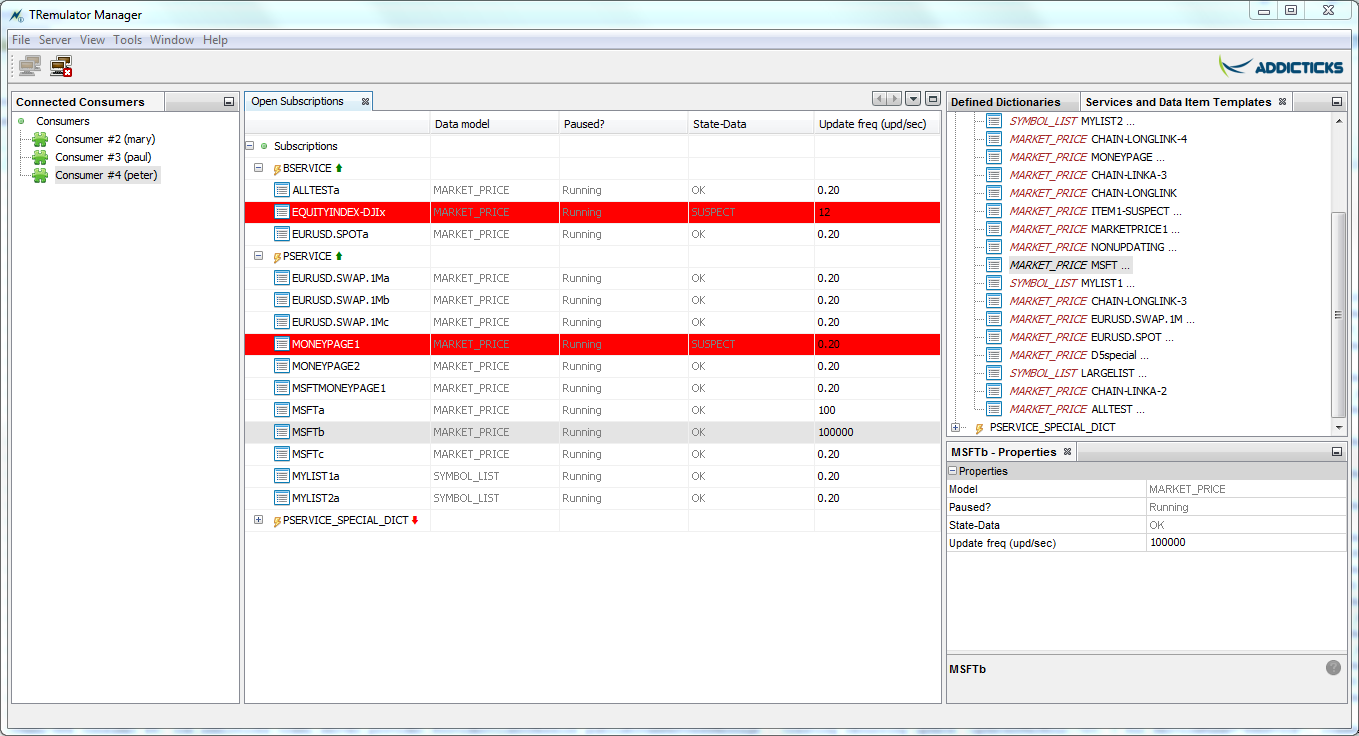This screenshot has width=1359, height=736.
Task: Click the MYLIST2a item icon
Action: [282, 498]
